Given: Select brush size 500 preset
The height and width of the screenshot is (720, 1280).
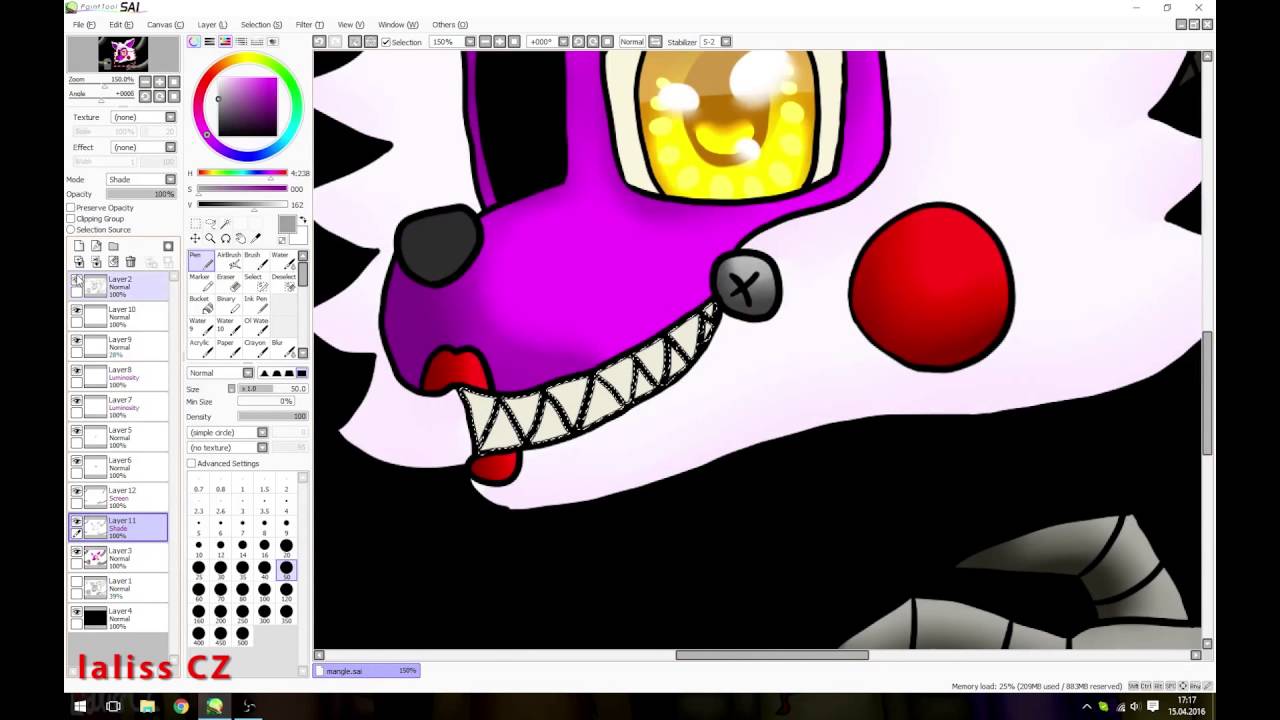Looking at the screenshot, I should [x=242, y=634].
